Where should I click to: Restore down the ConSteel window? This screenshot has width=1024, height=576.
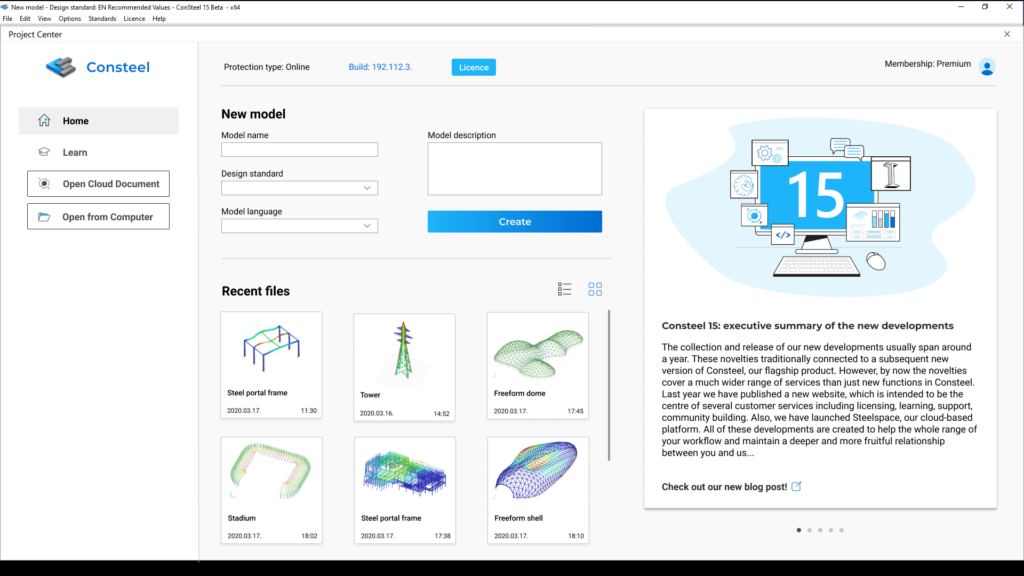(985, 7)
